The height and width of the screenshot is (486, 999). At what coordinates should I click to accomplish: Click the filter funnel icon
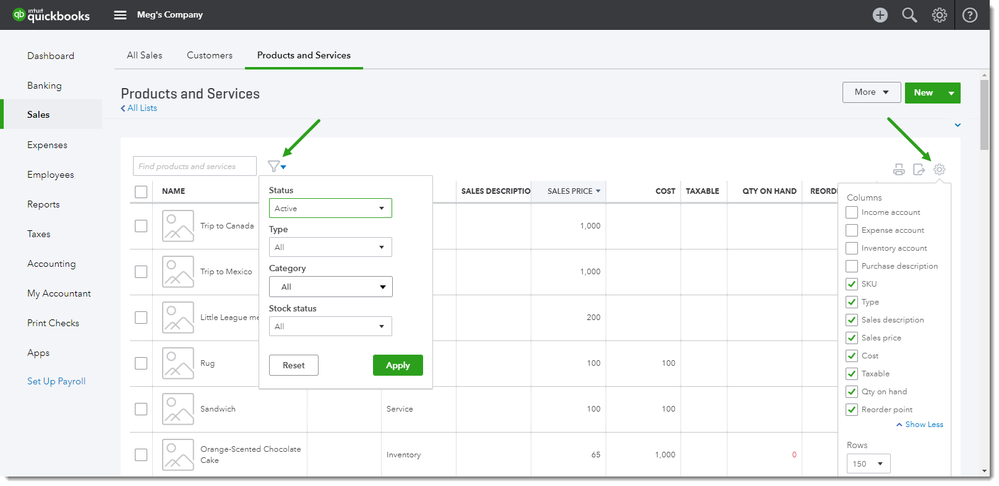[275, 166]
